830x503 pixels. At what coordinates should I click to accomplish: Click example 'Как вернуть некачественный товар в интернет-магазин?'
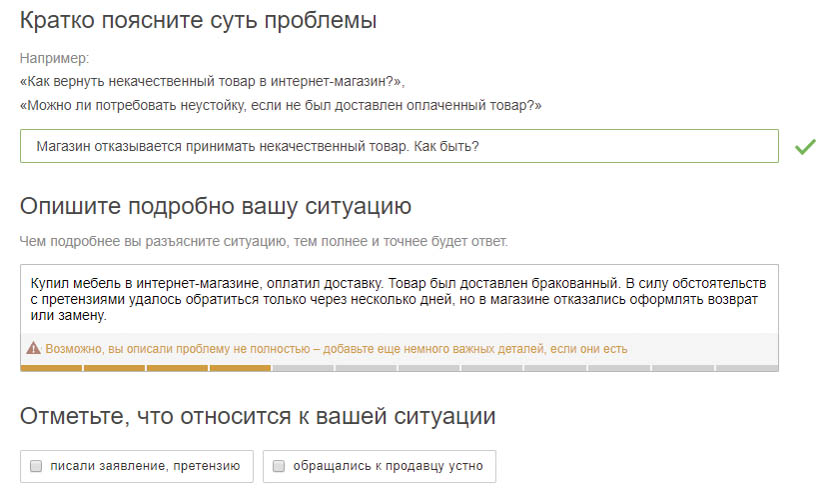point(212,82)
